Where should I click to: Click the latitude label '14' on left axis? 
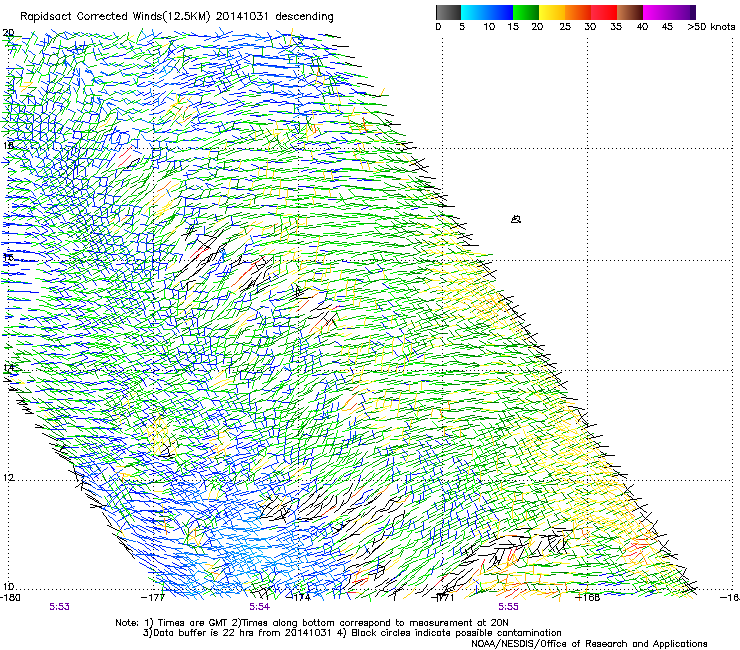point(8,368)
